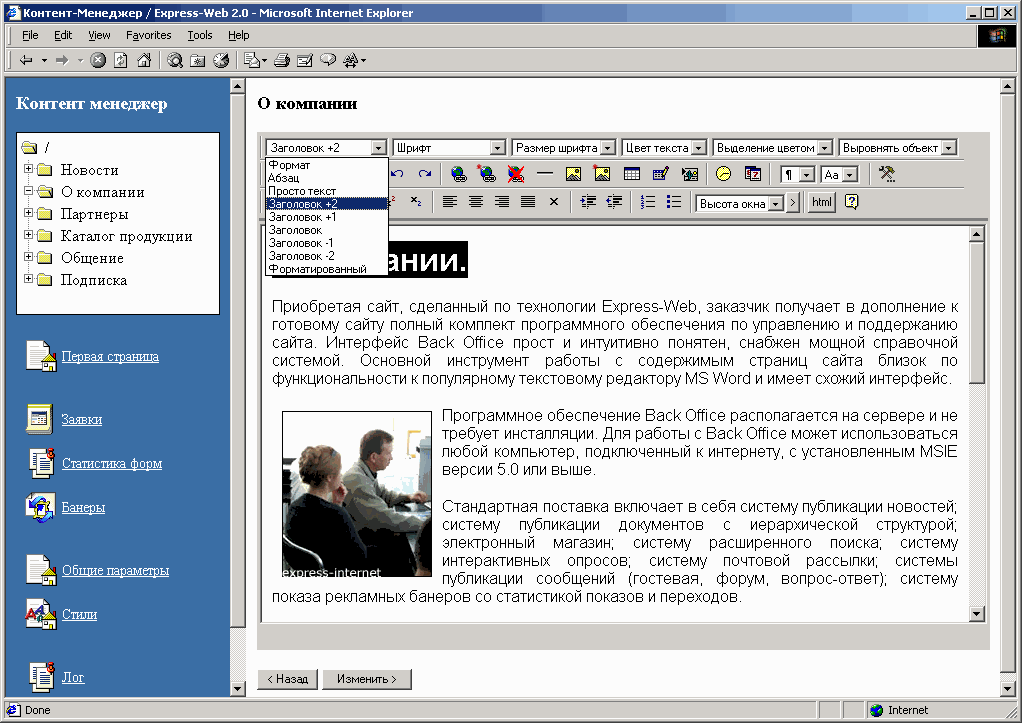Open the Favorites menu
1022x723 pixels.
(x=149, y=35)
